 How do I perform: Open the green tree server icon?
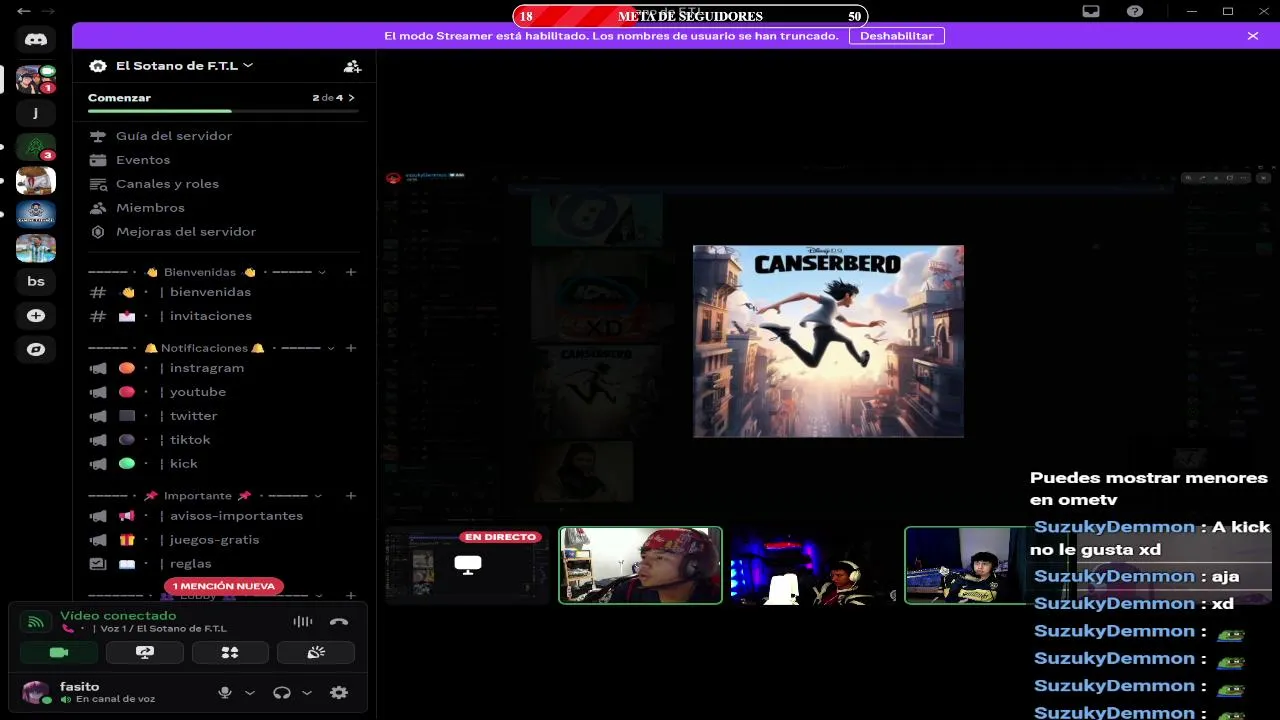tap(36, 147)
